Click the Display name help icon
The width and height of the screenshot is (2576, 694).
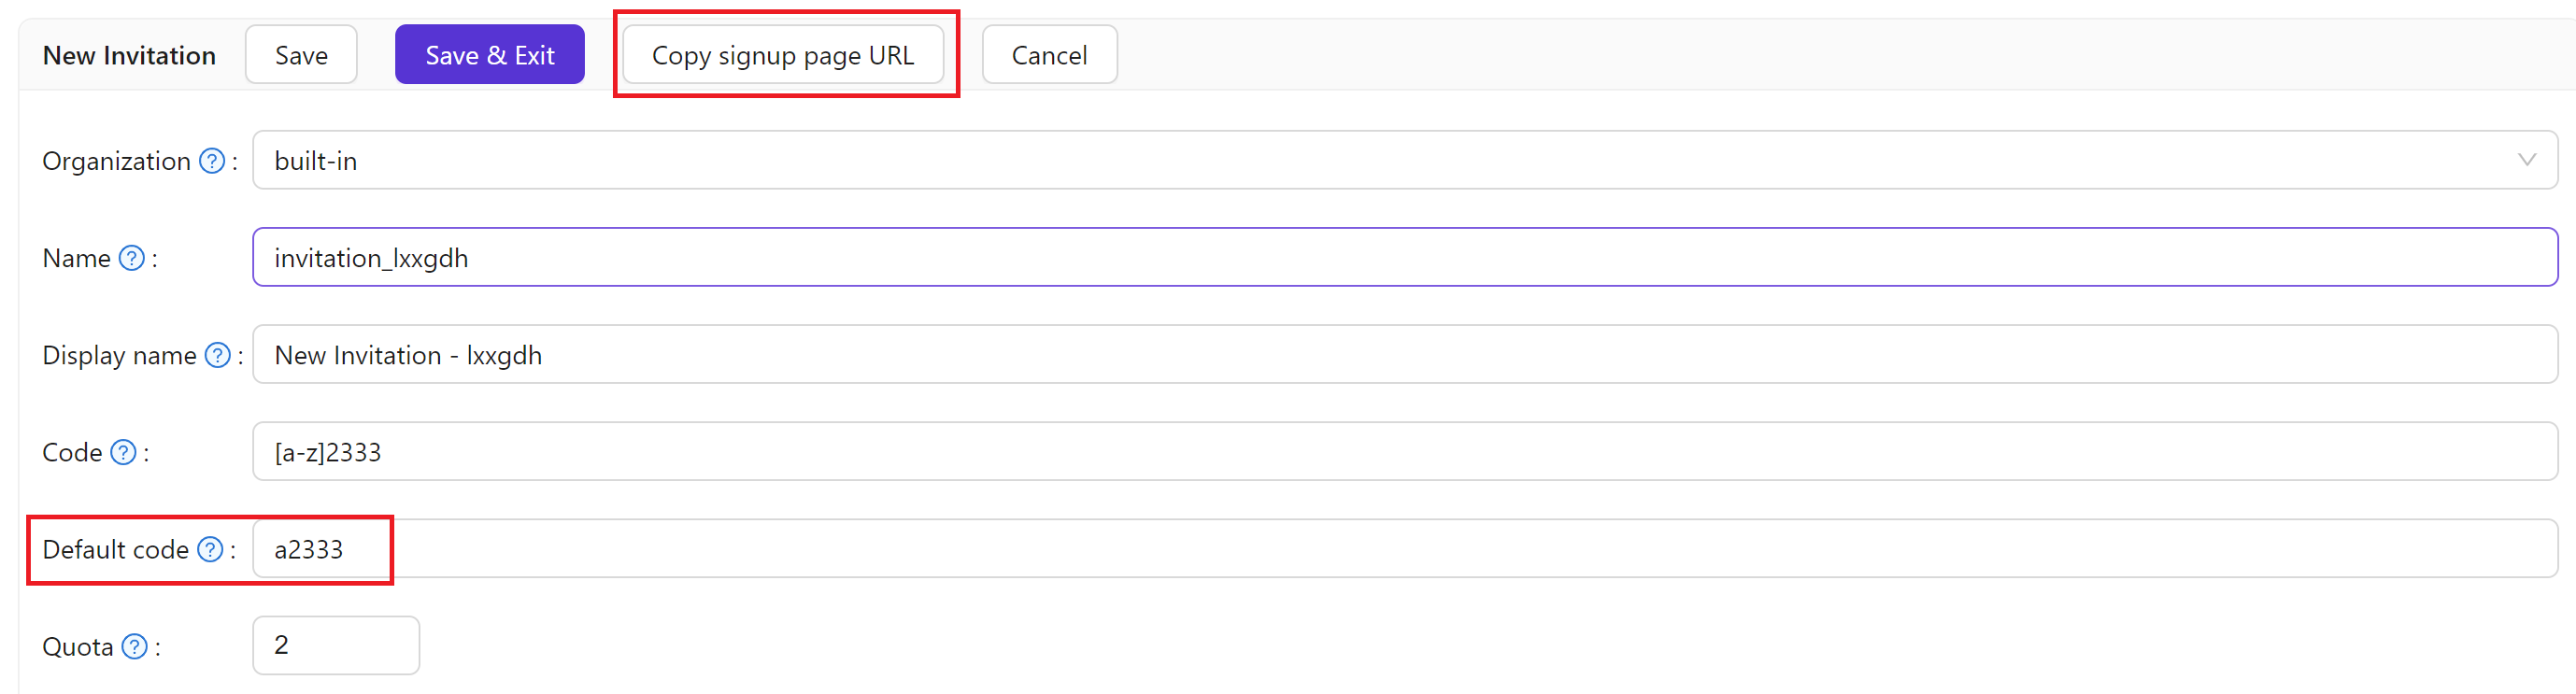[x=218, y=355]
